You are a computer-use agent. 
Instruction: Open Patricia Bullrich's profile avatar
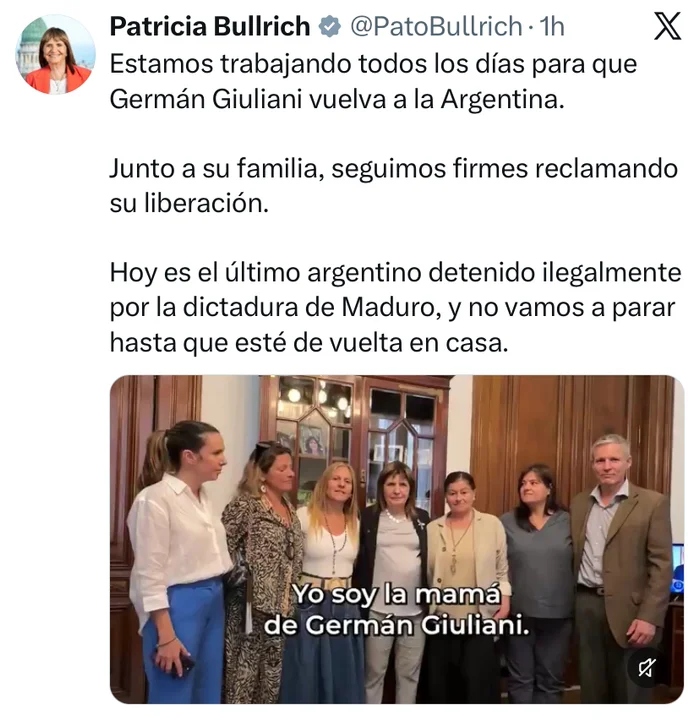point(56,54)
